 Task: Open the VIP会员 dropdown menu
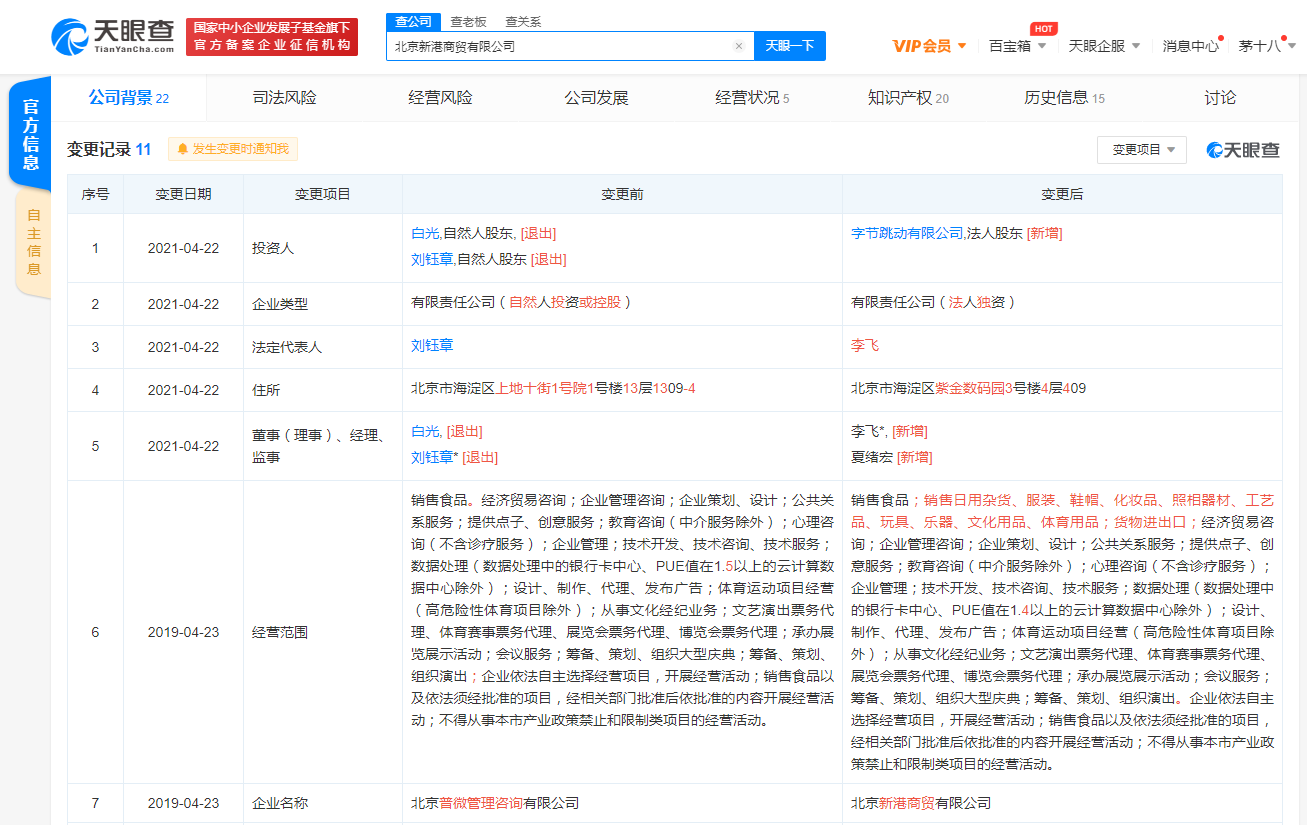(929, 46)
